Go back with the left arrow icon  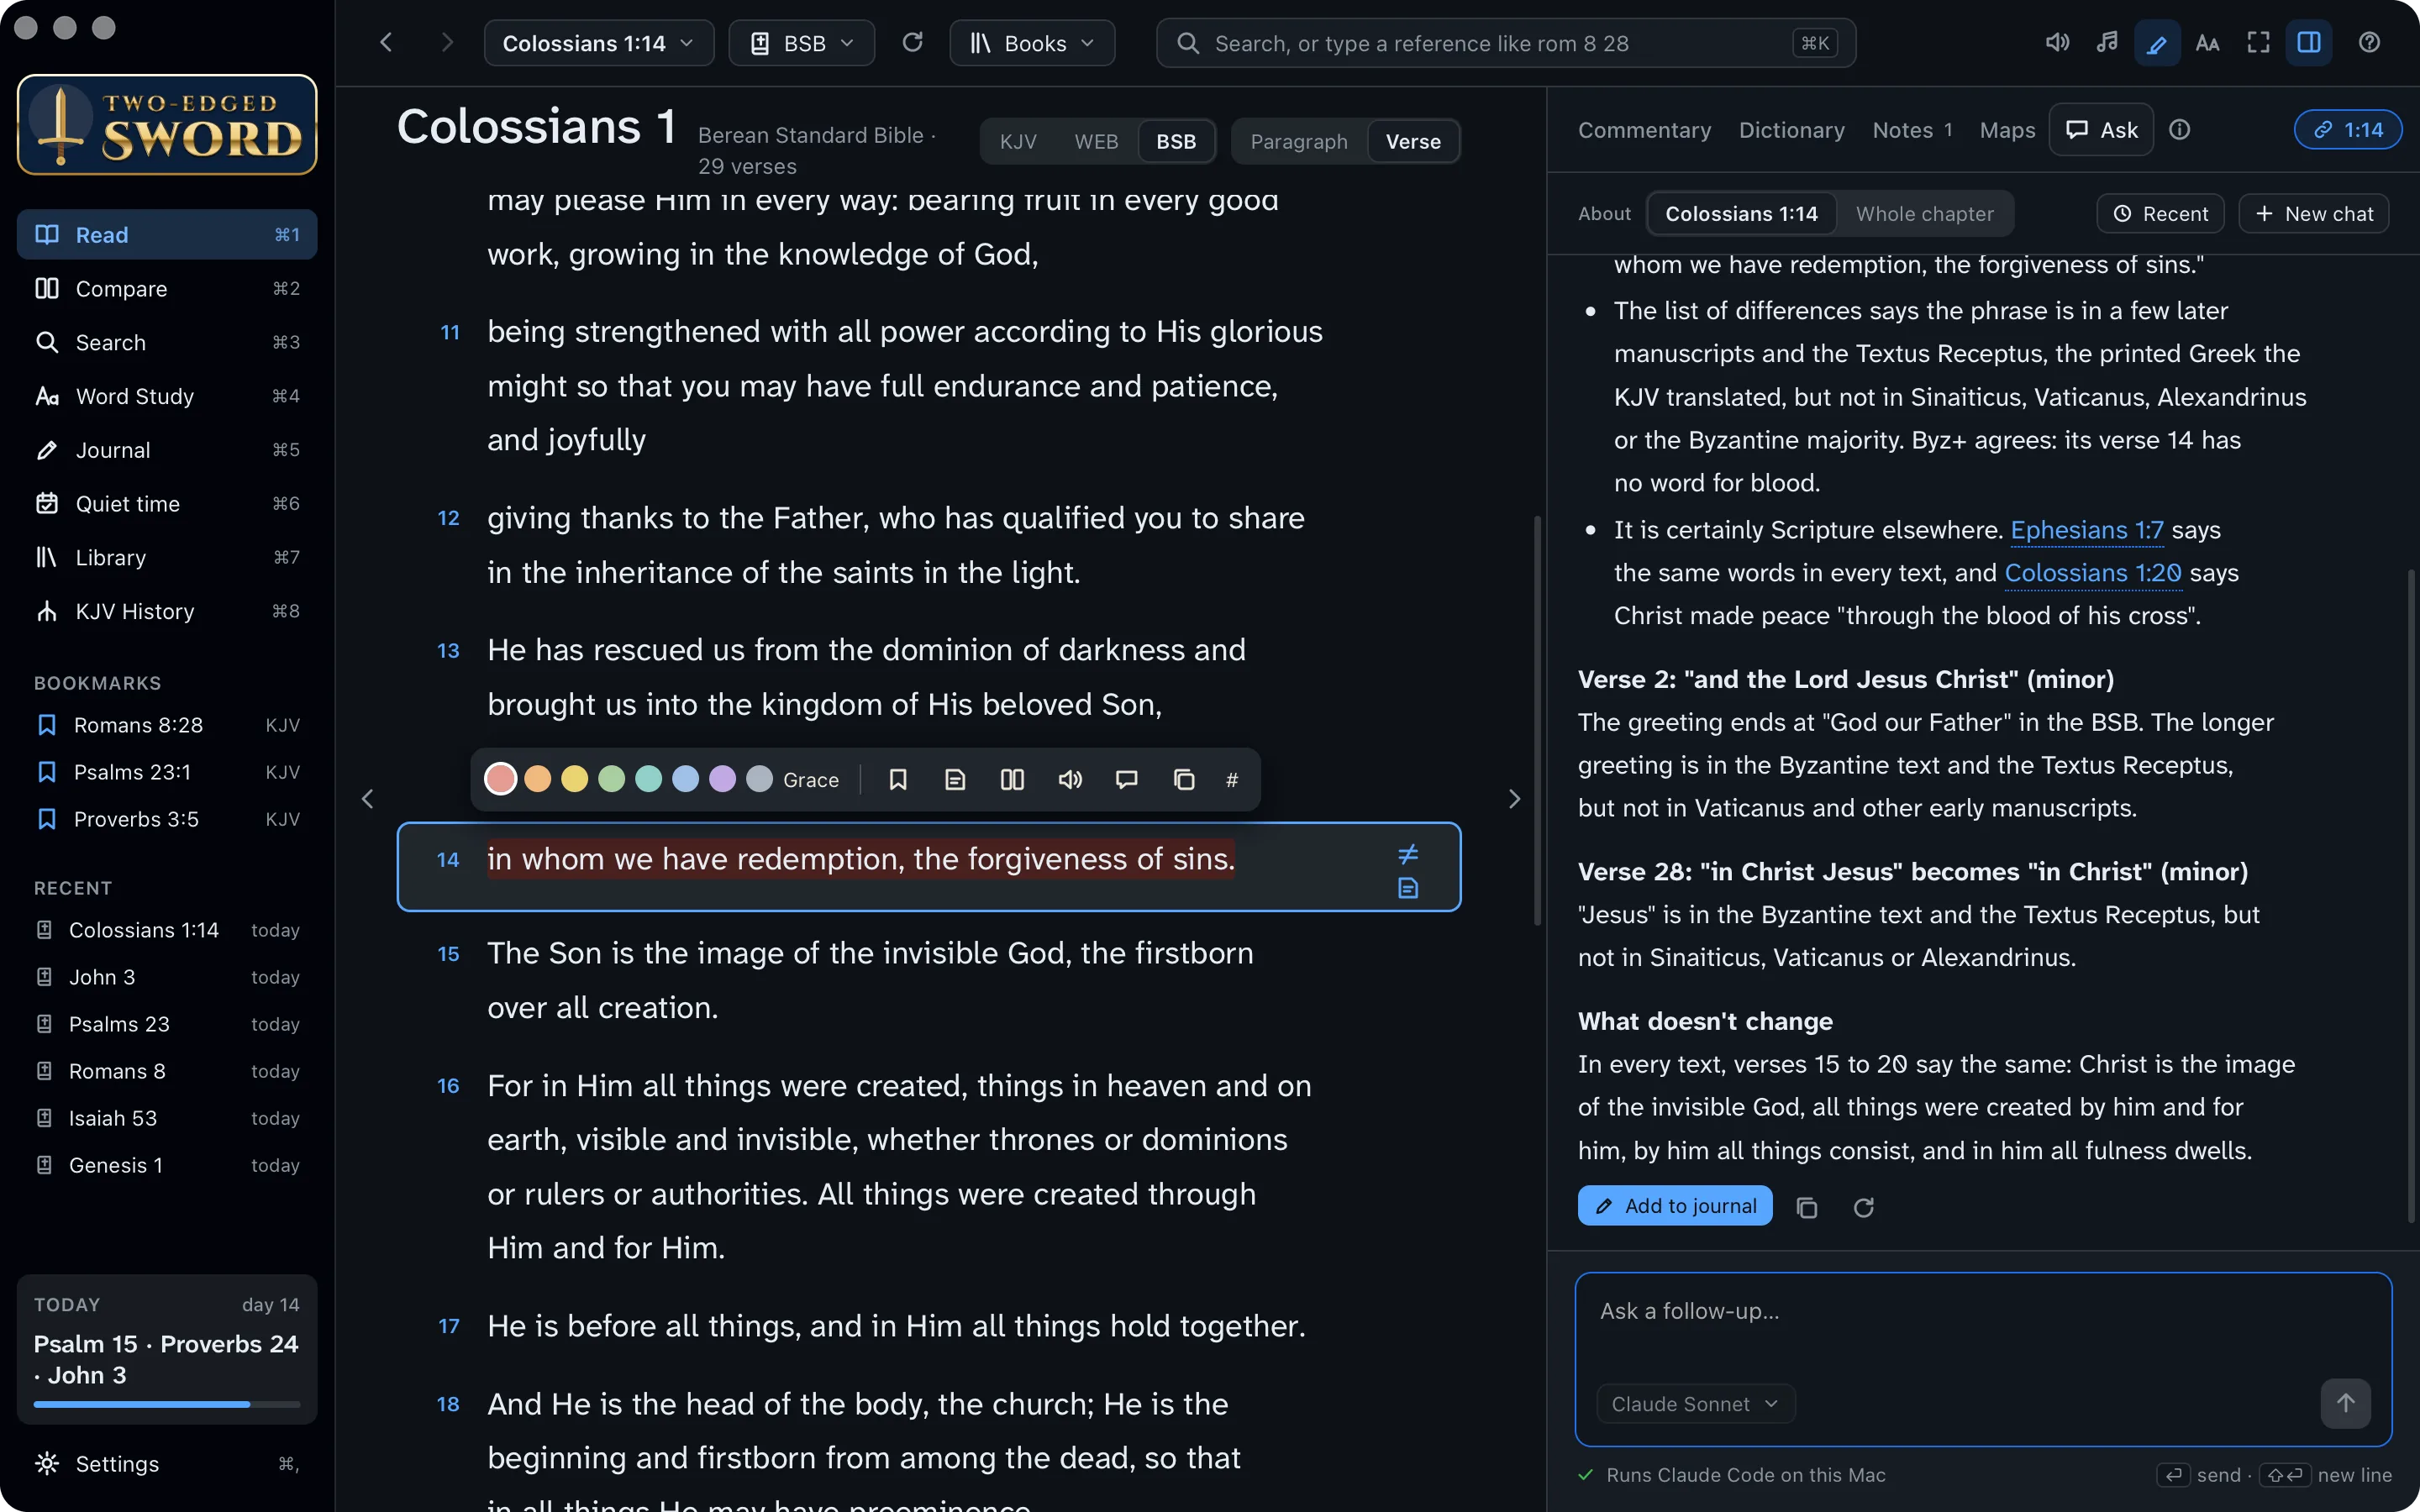pos(386,43)
